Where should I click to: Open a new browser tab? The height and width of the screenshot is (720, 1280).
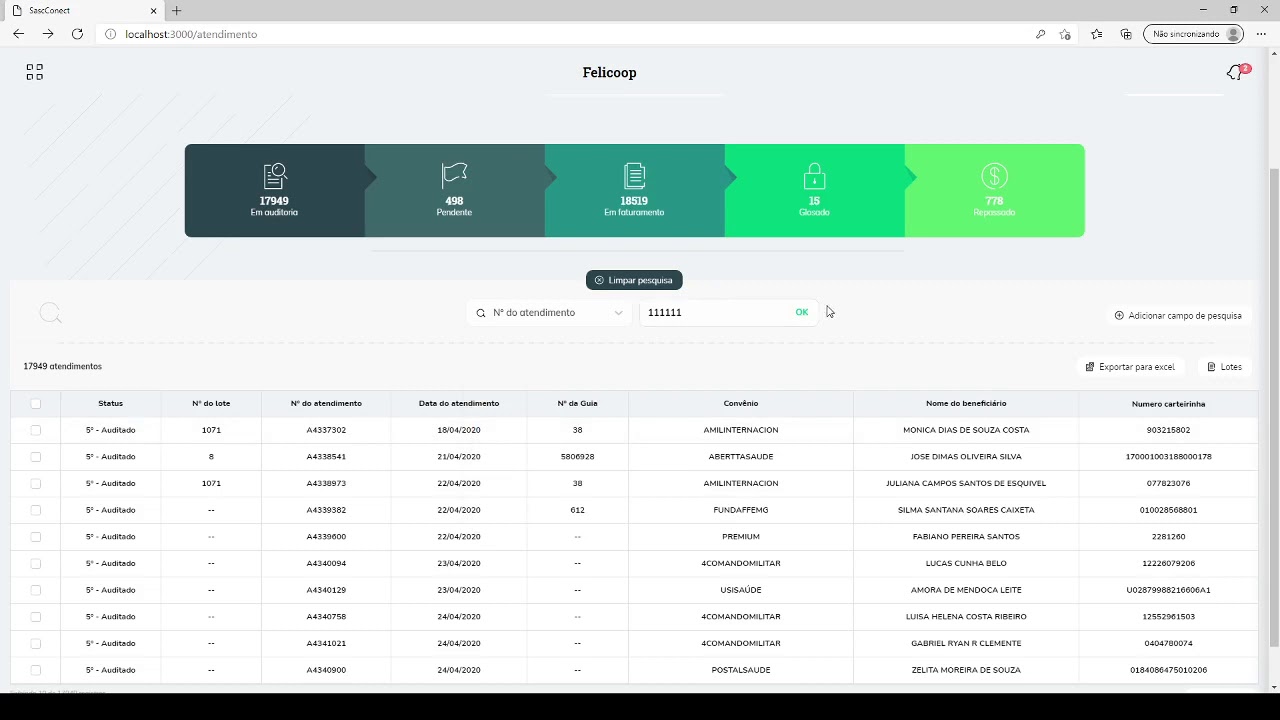coord(177,10)
